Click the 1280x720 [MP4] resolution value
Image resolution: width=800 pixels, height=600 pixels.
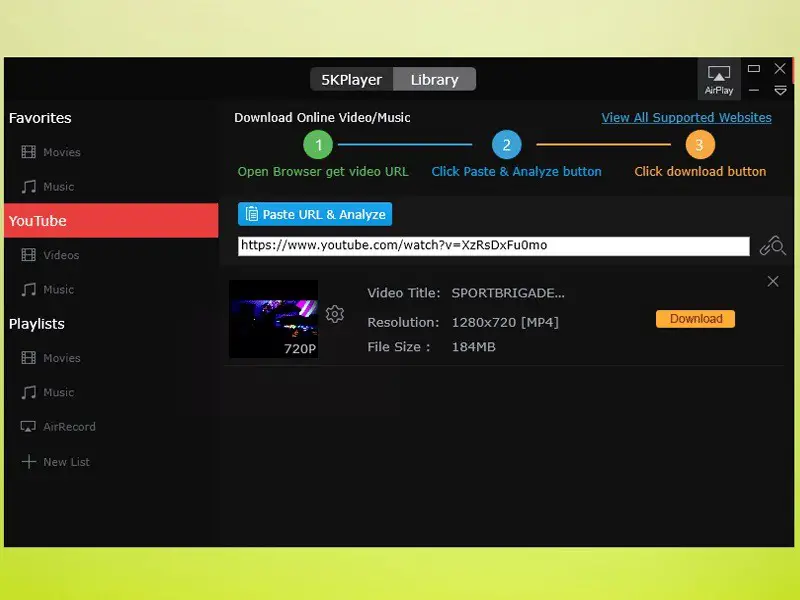pos(505,322)
